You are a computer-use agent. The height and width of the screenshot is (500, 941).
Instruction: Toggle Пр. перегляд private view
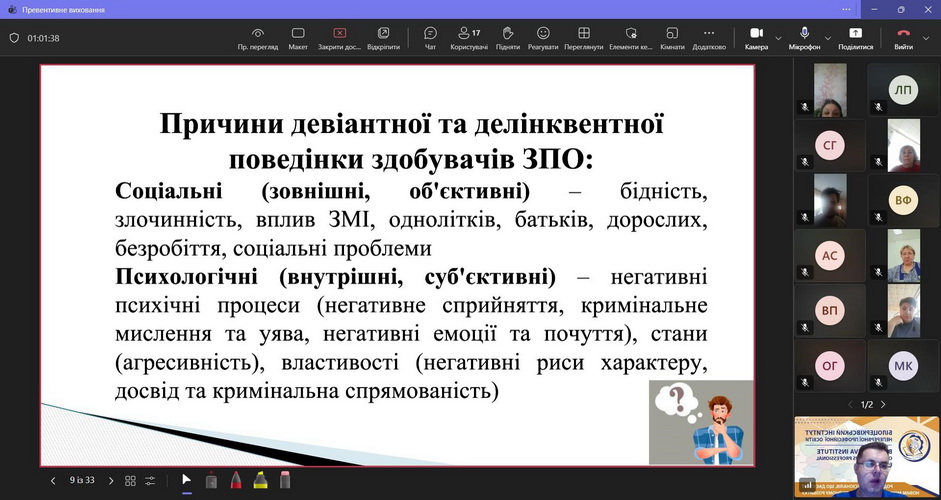click(258, 38)
